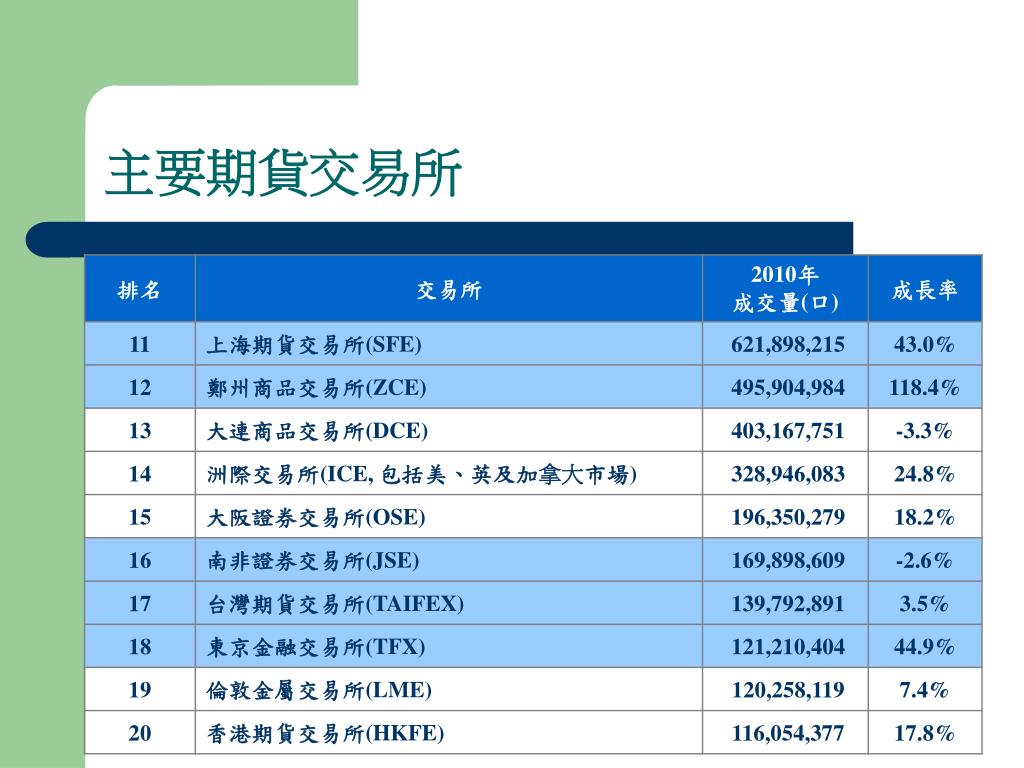Click volume value 196,350,279
Image resolution: width=1024 pixels, height=768 pixels.
tap(788, 517)
